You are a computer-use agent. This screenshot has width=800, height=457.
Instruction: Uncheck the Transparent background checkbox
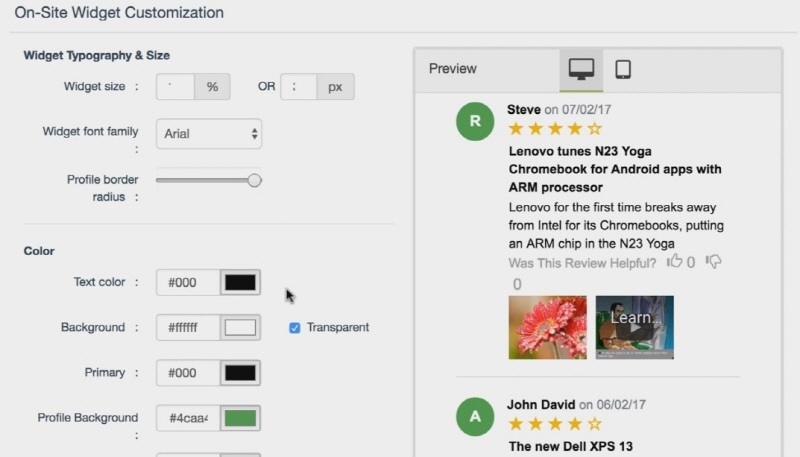294,327
